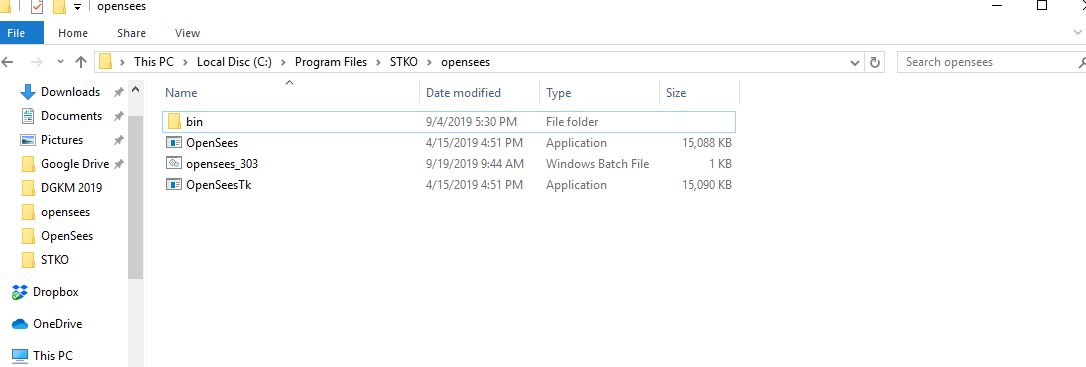Unpin Documents via its pin icon
Viewport: 1086px width, 367px height.
point(118,116)
